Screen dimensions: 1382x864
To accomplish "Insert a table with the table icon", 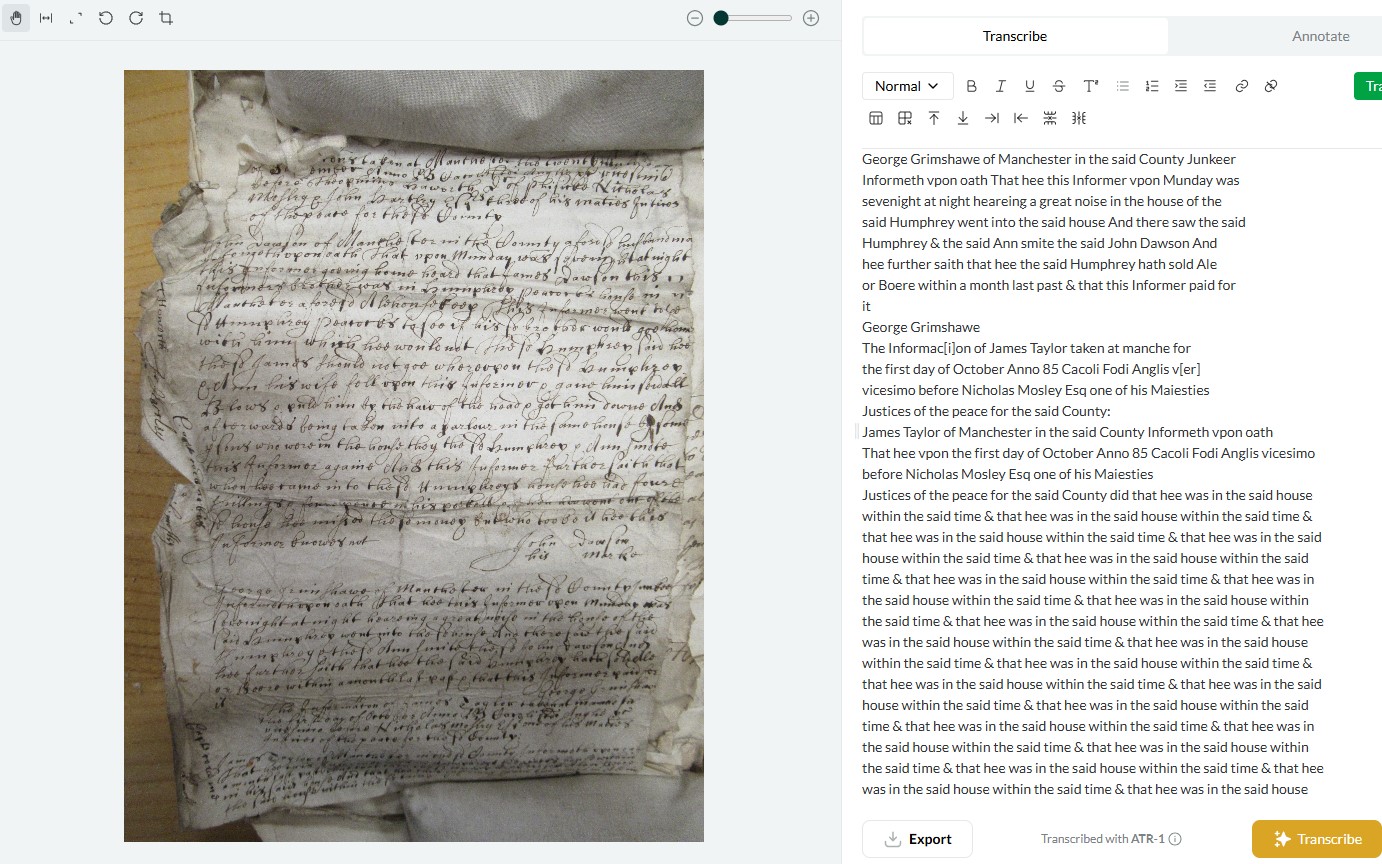I will tap(876, 118).
